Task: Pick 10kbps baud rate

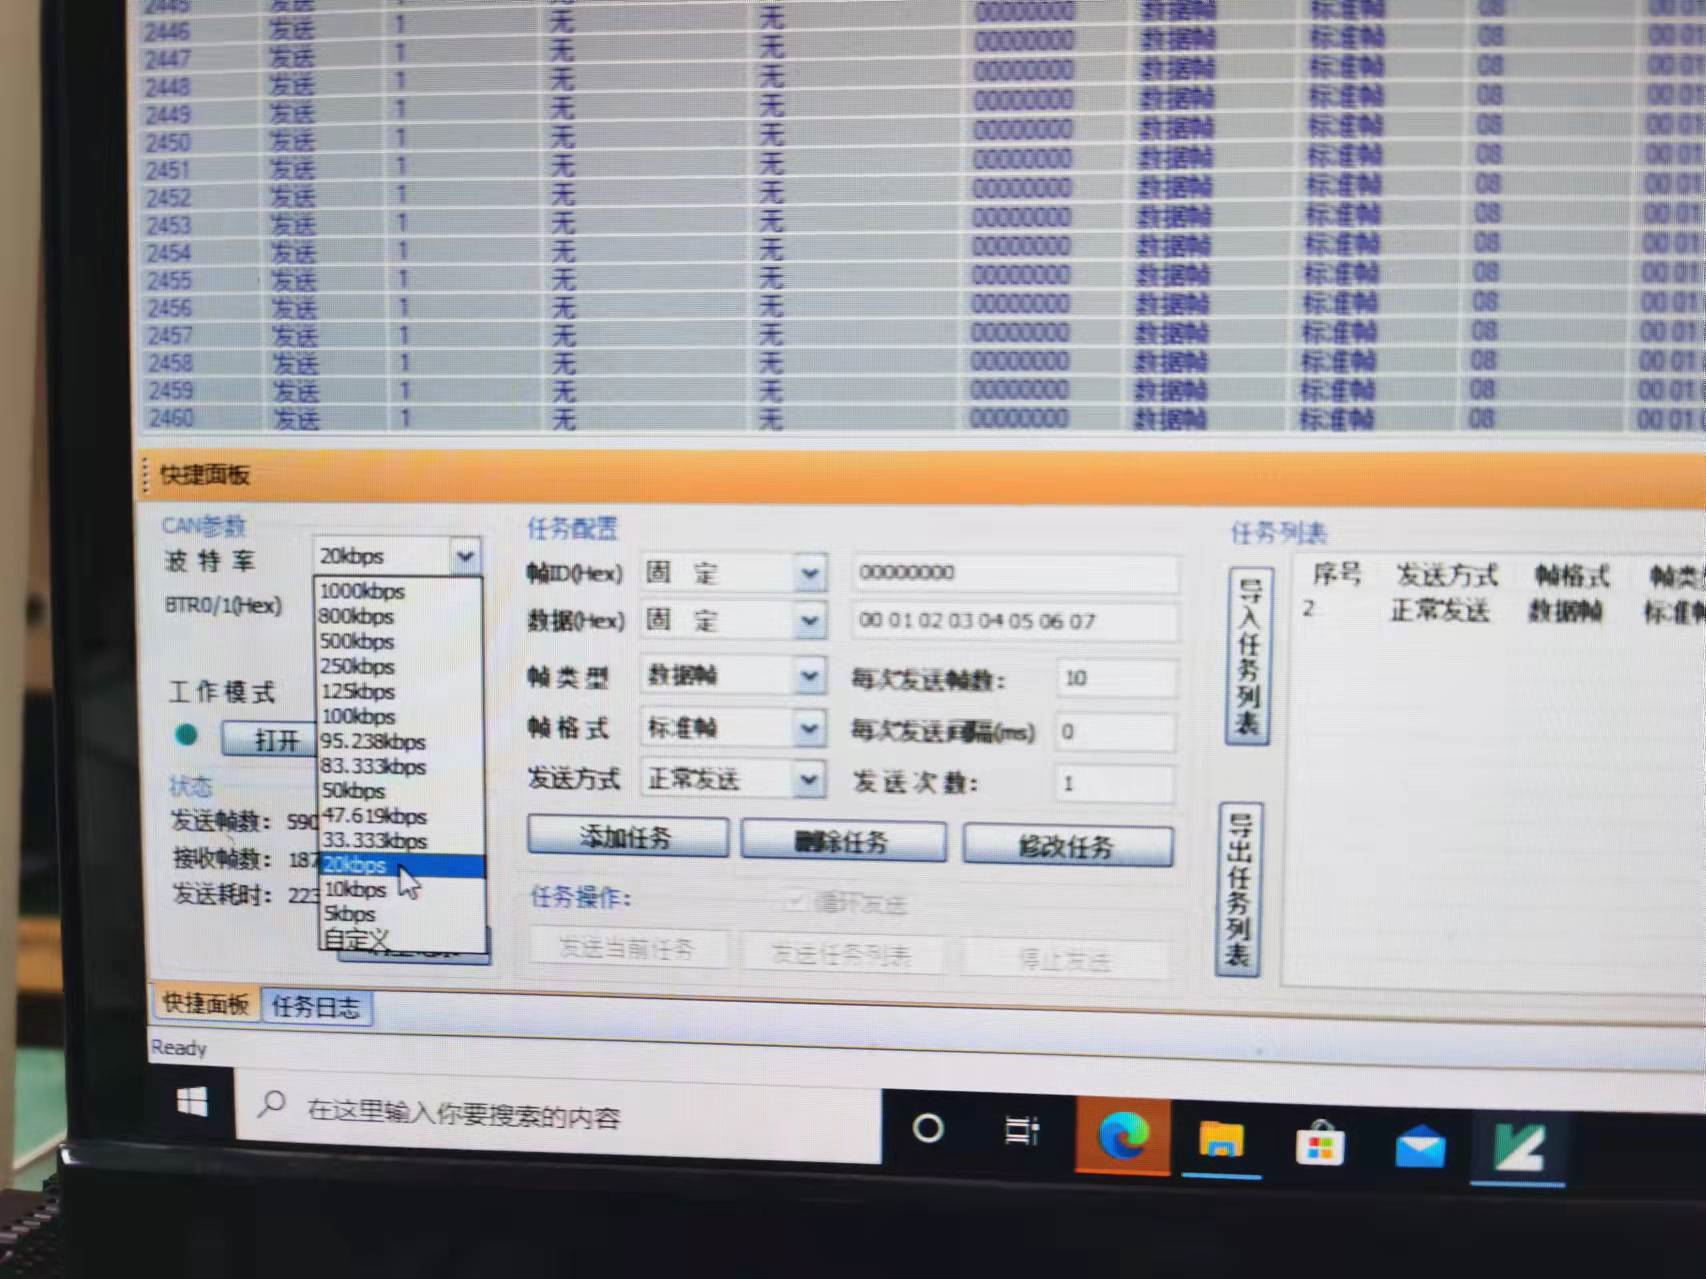Action: [x=401, y=889]
